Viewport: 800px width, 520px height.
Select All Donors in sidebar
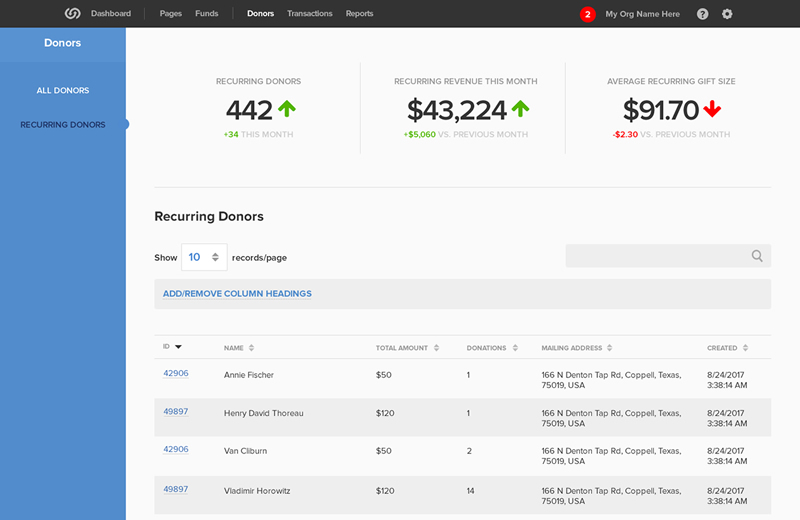tap(62, 91)
